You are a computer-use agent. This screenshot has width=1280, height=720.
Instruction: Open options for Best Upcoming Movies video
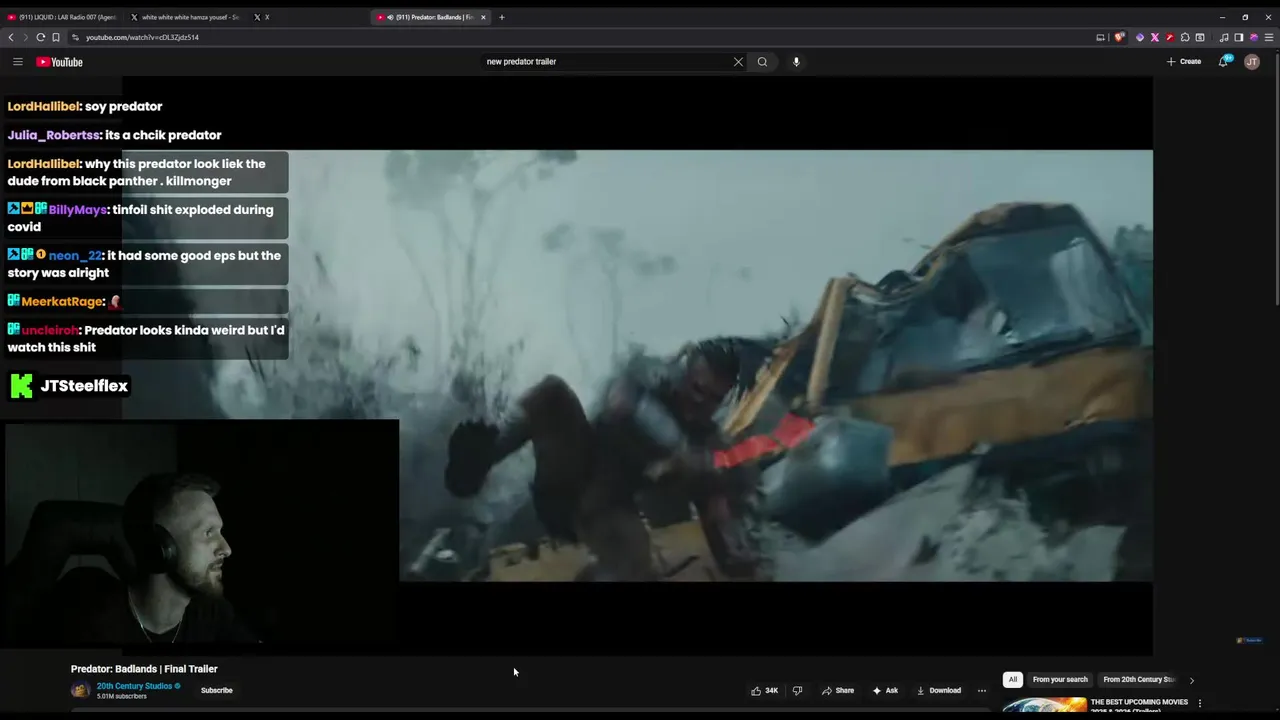coord(1200,704)
